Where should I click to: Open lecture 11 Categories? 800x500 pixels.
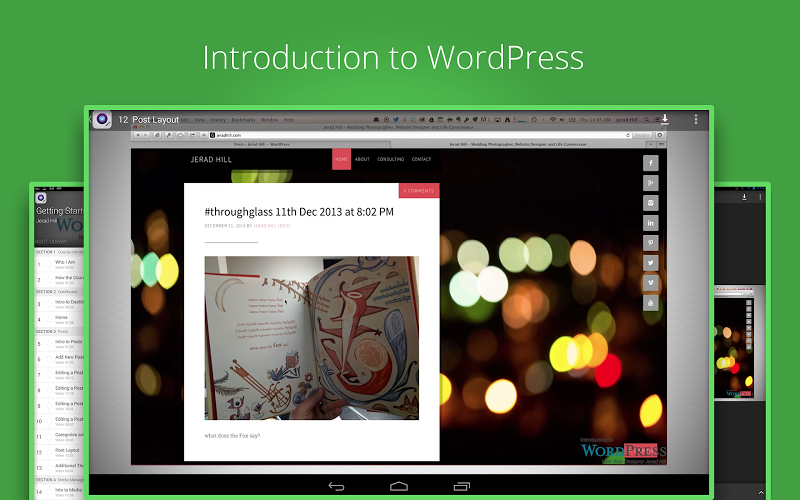coord(60,437)
